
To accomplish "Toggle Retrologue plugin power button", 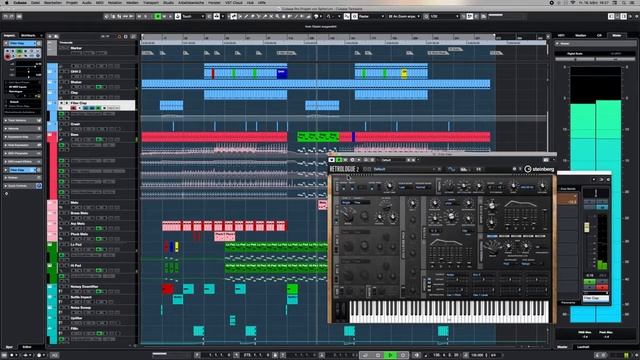I will click(332, 160).
